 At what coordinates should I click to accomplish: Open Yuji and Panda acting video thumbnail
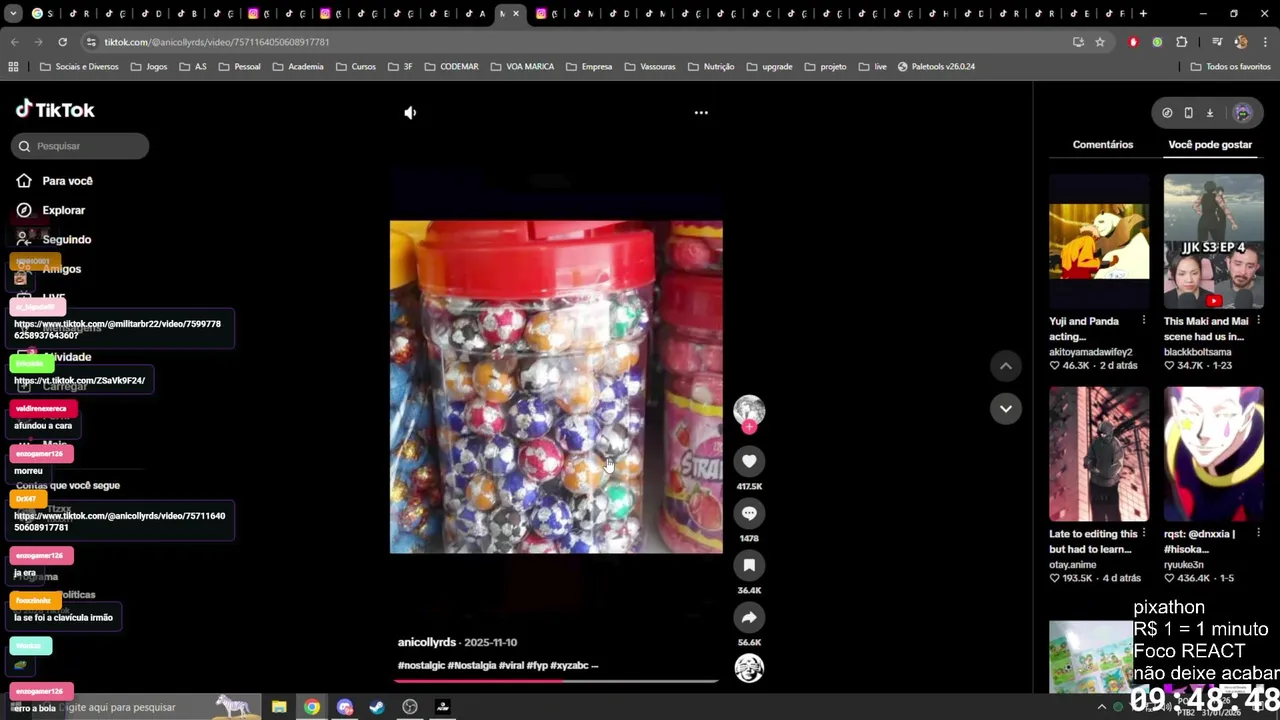[1099, 241]
